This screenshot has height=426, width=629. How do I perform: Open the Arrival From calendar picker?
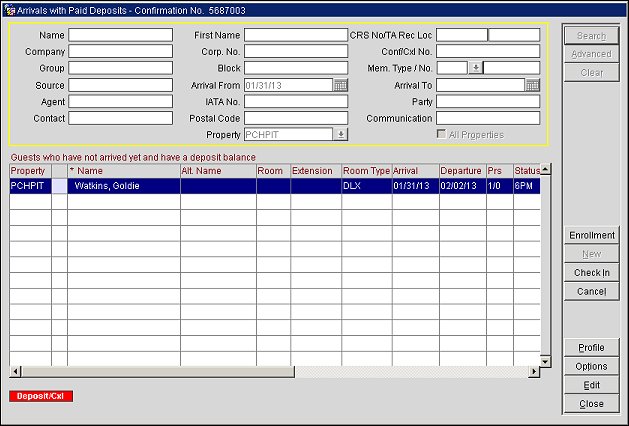click(x=340, y=85)
